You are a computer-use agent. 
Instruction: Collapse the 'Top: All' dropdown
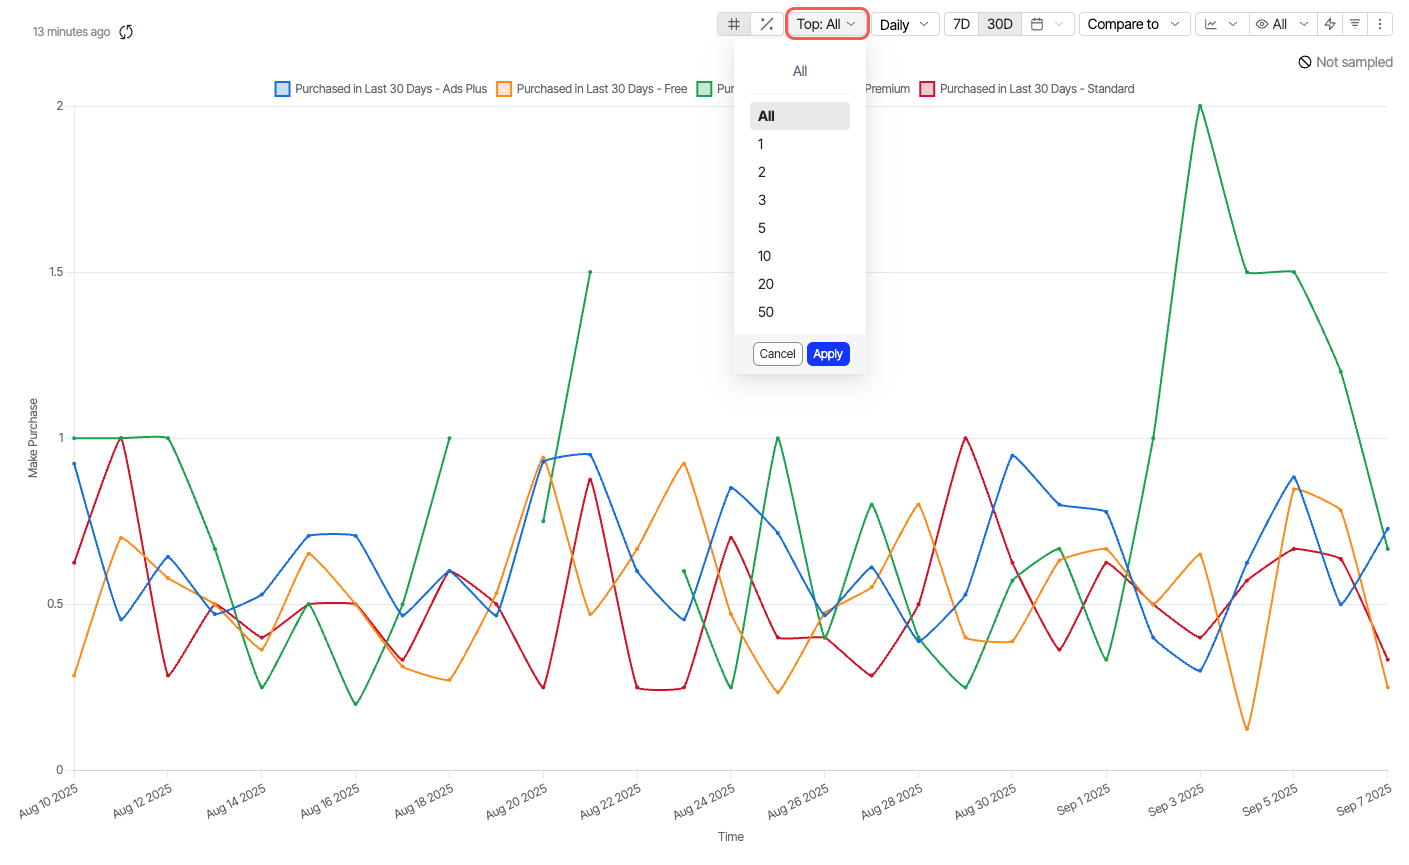point(826,24)
